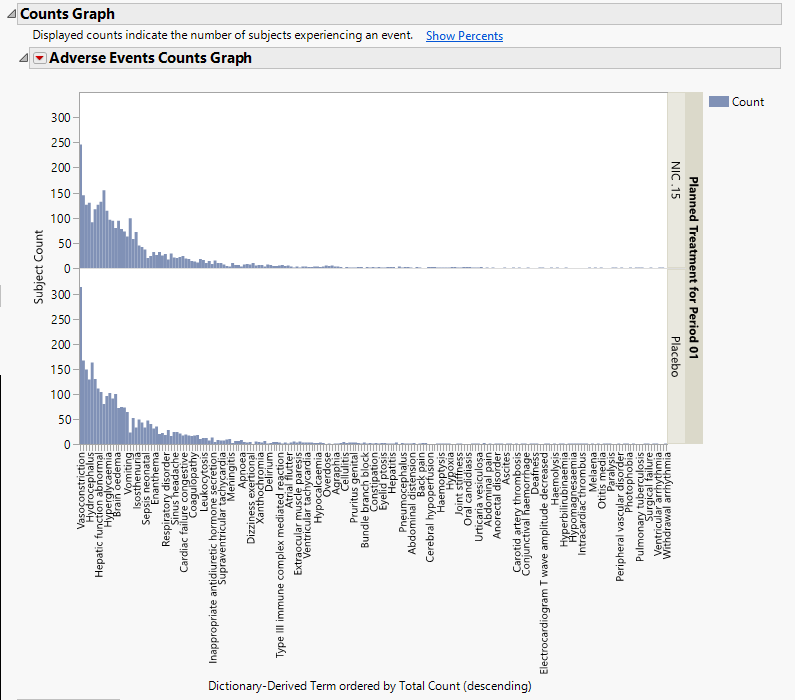Image resolution: width=795 pixels, height=700 pixels.
Task: Collapse the Adverse Events Counts Graph outline
Action: point(23,58)
